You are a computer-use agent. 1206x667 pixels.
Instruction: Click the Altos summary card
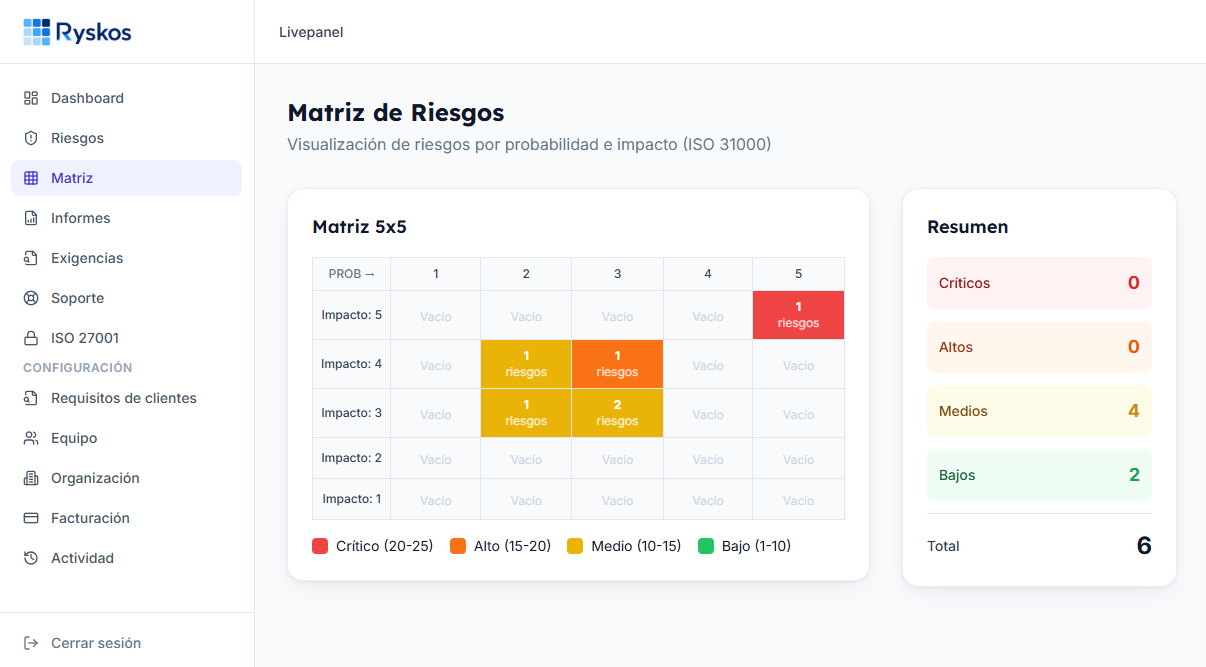(x=1039, y=347)
